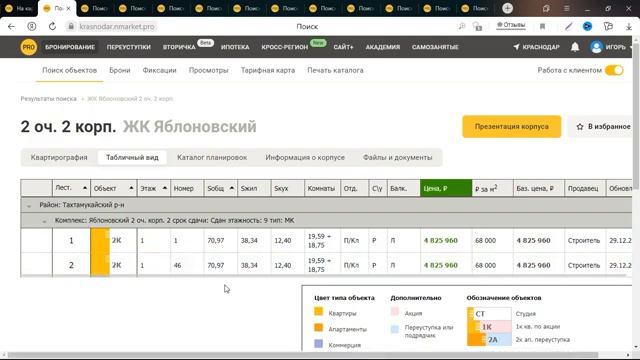
Task: Close the active Поиск browser tab
Action: click(x=68, y=8)
